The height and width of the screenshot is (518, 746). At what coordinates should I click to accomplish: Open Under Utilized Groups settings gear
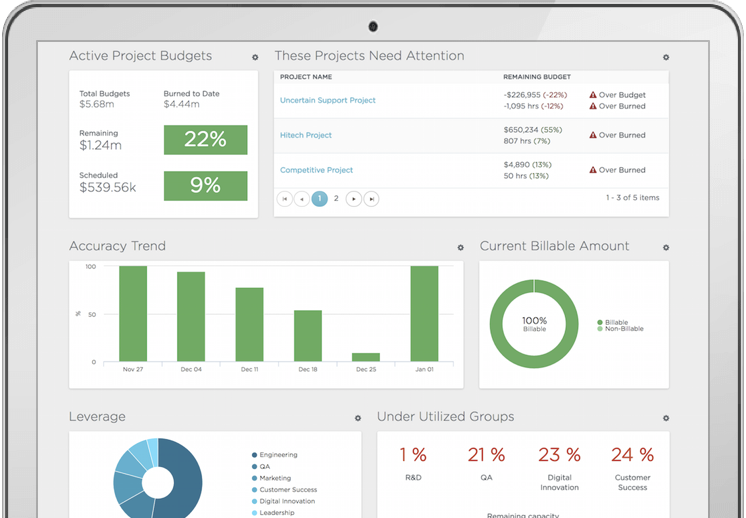(666, 418)
